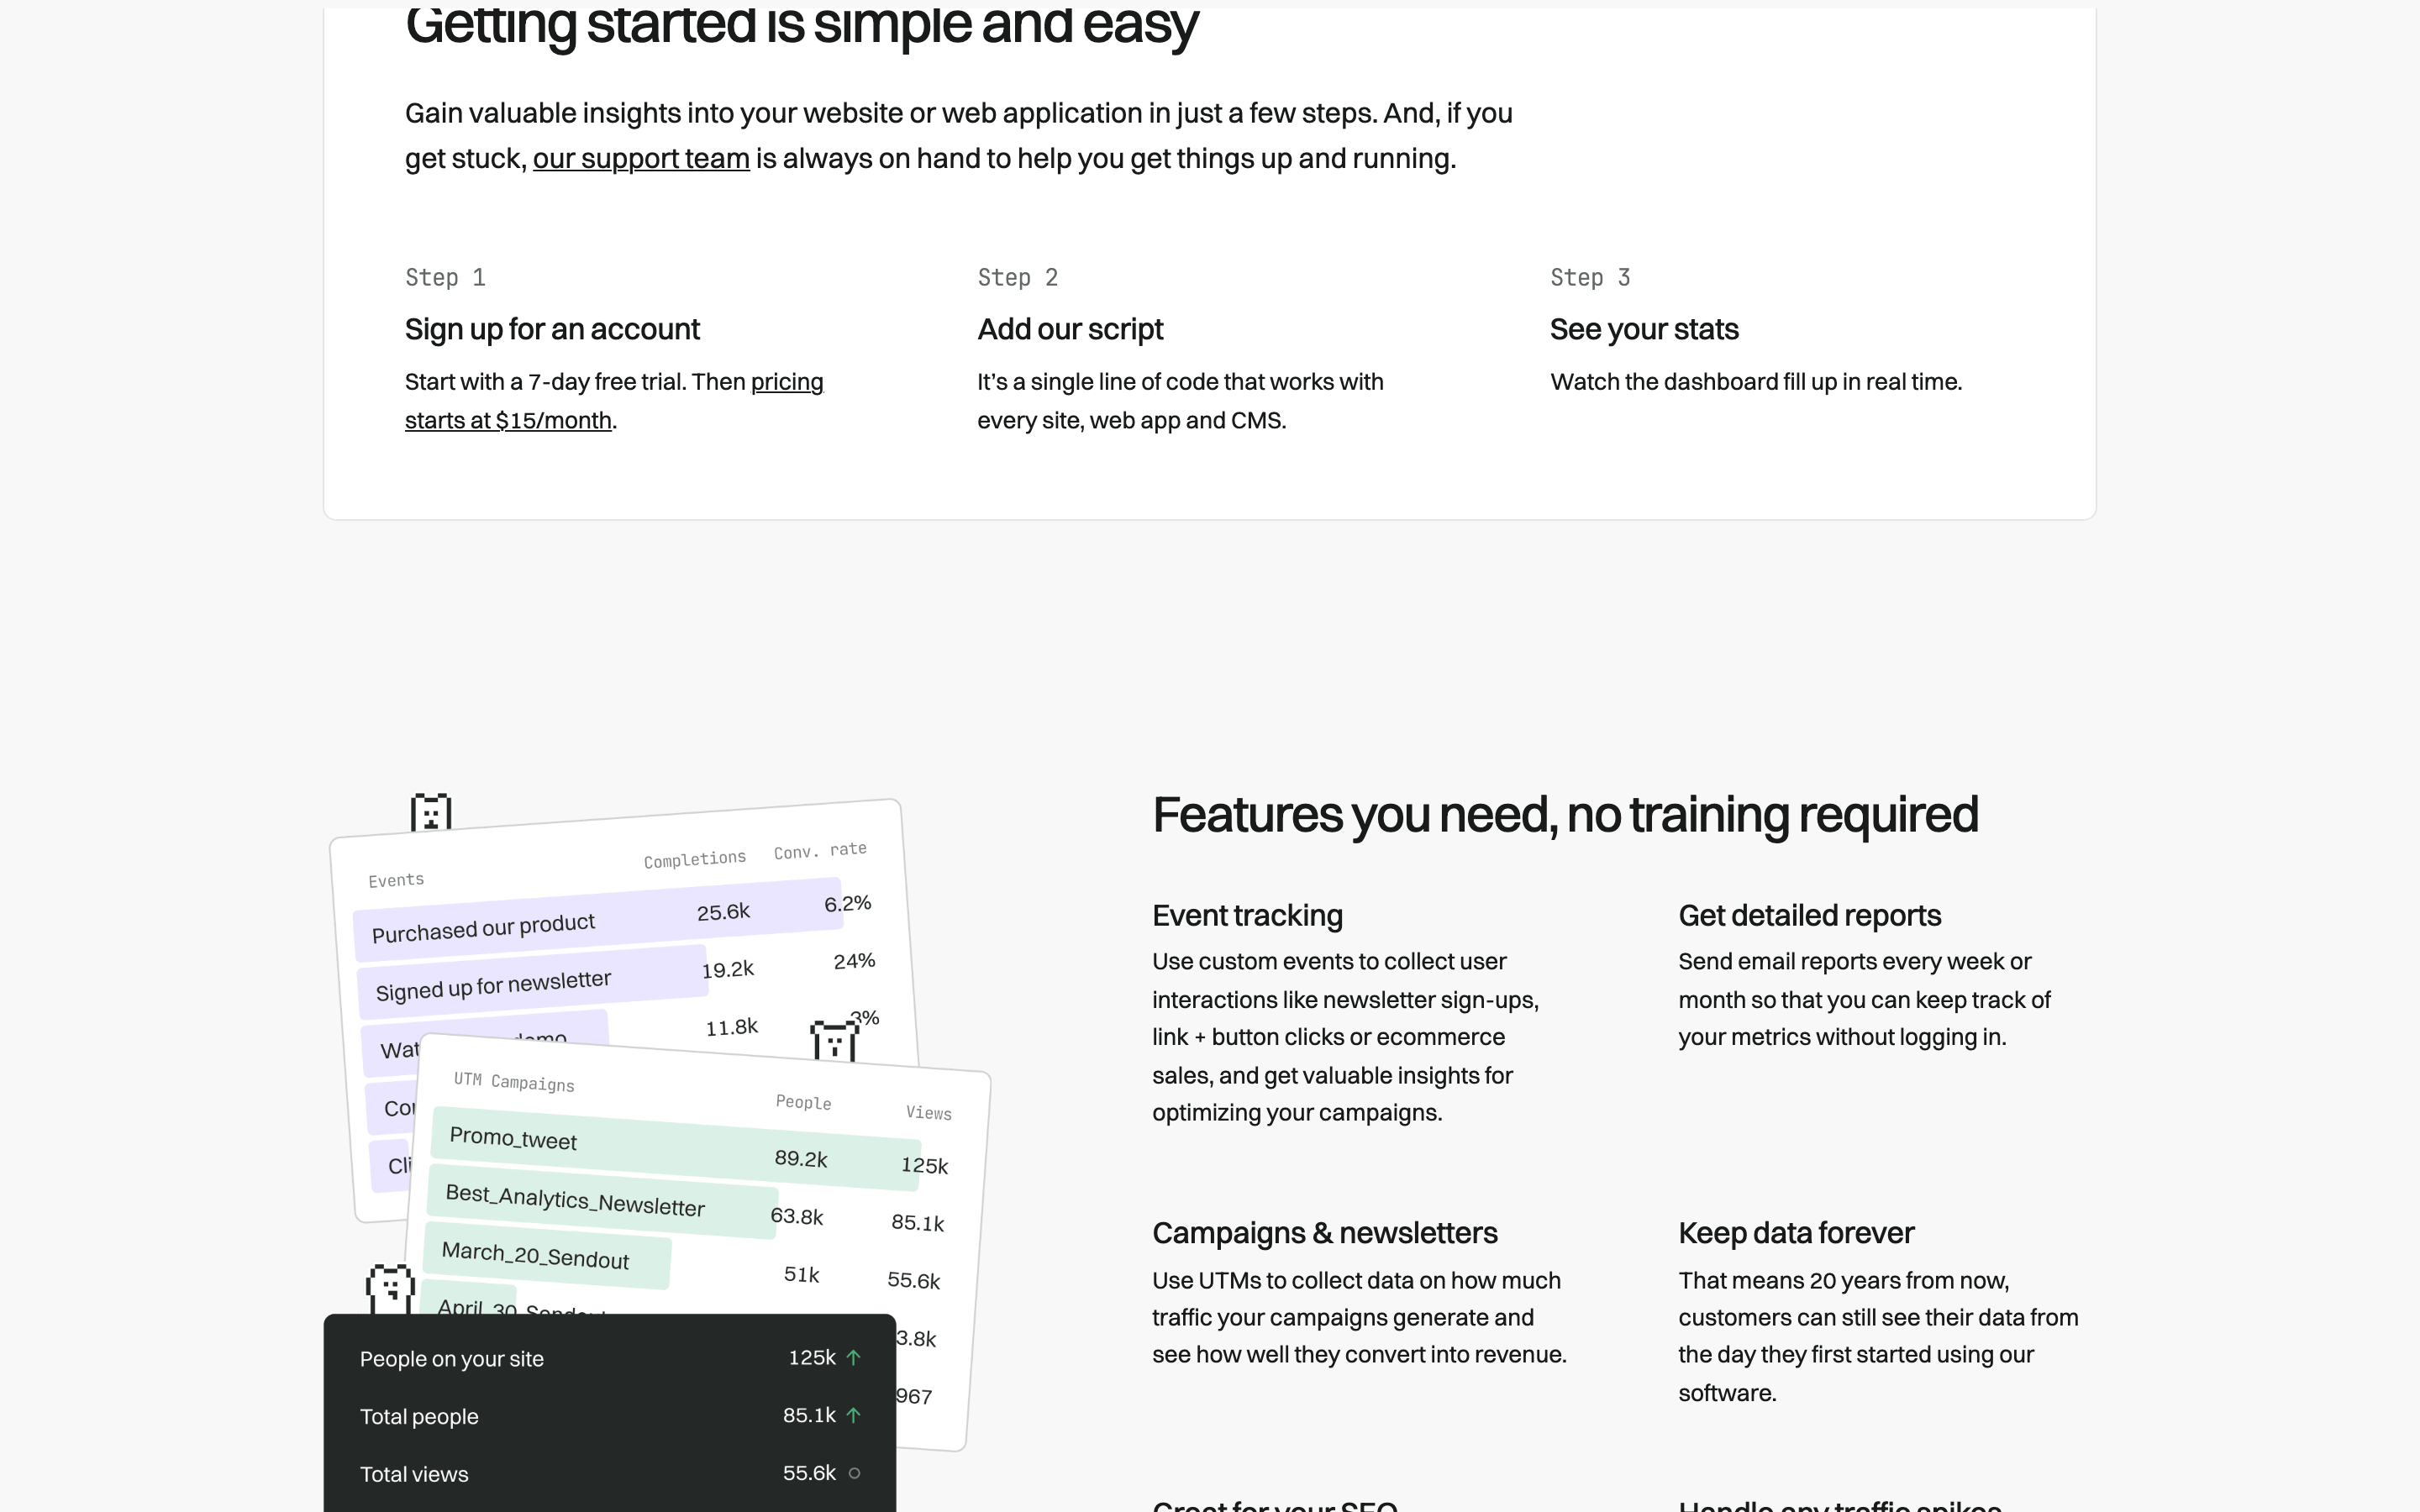This screenshot has height=1512, width=2420.
Task: Click the 'Keep data forever' feature heading
Action: pyautogui.click(x=1796, y=1233)
